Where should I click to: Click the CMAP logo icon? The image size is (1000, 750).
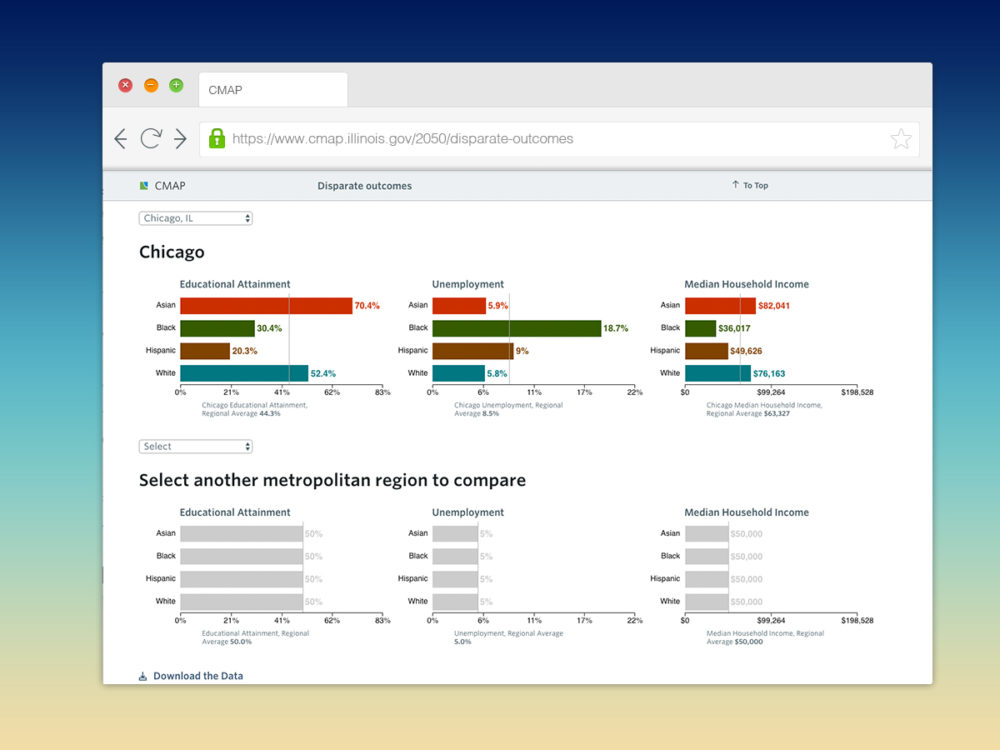coord(144,186)
